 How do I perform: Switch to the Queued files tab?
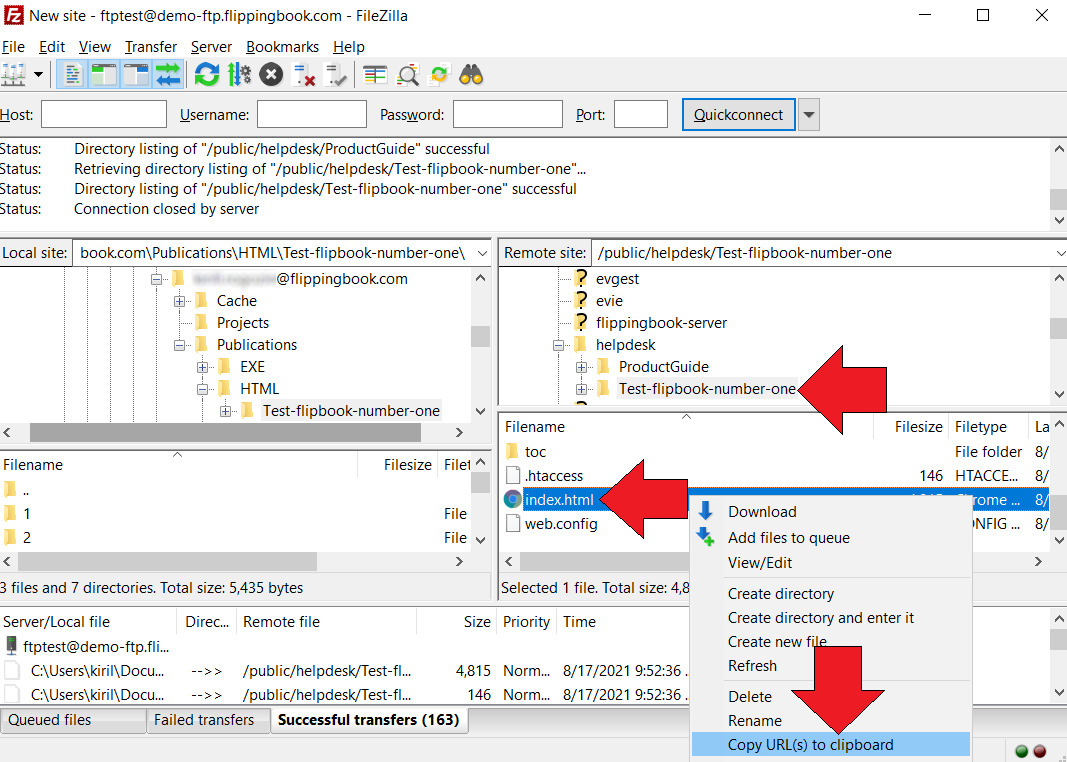[x=73, y=720]
